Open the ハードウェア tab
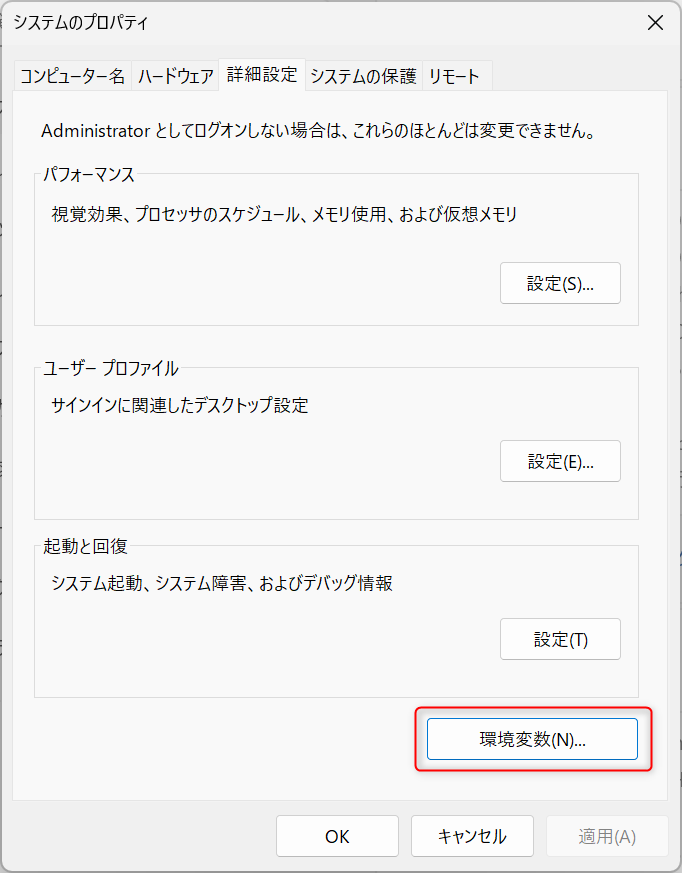682x873 pixels. tap(175, 74)
